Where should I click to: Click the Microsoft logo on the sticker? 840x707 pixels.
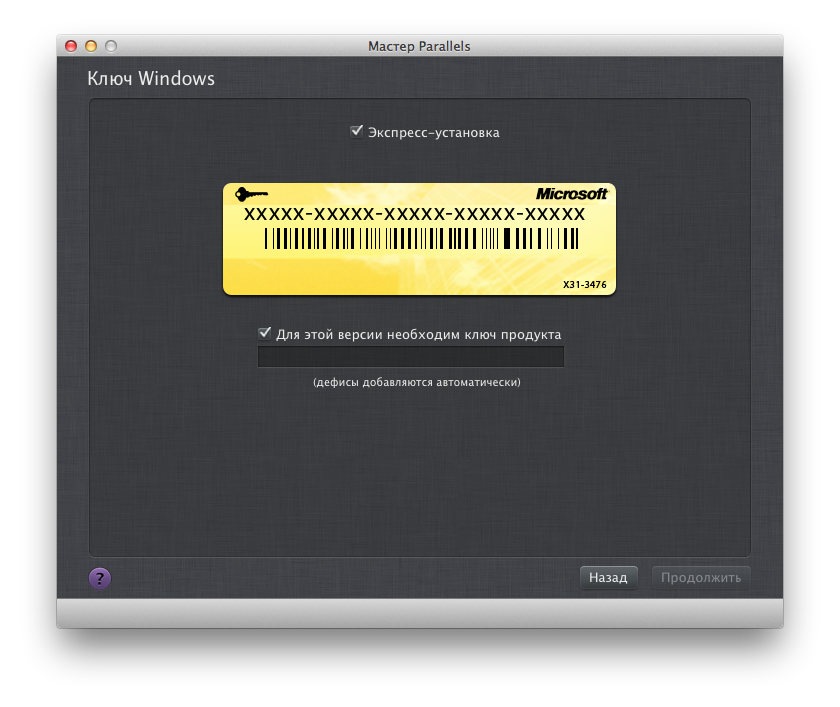pyautogui.click(x=572, y=193)
